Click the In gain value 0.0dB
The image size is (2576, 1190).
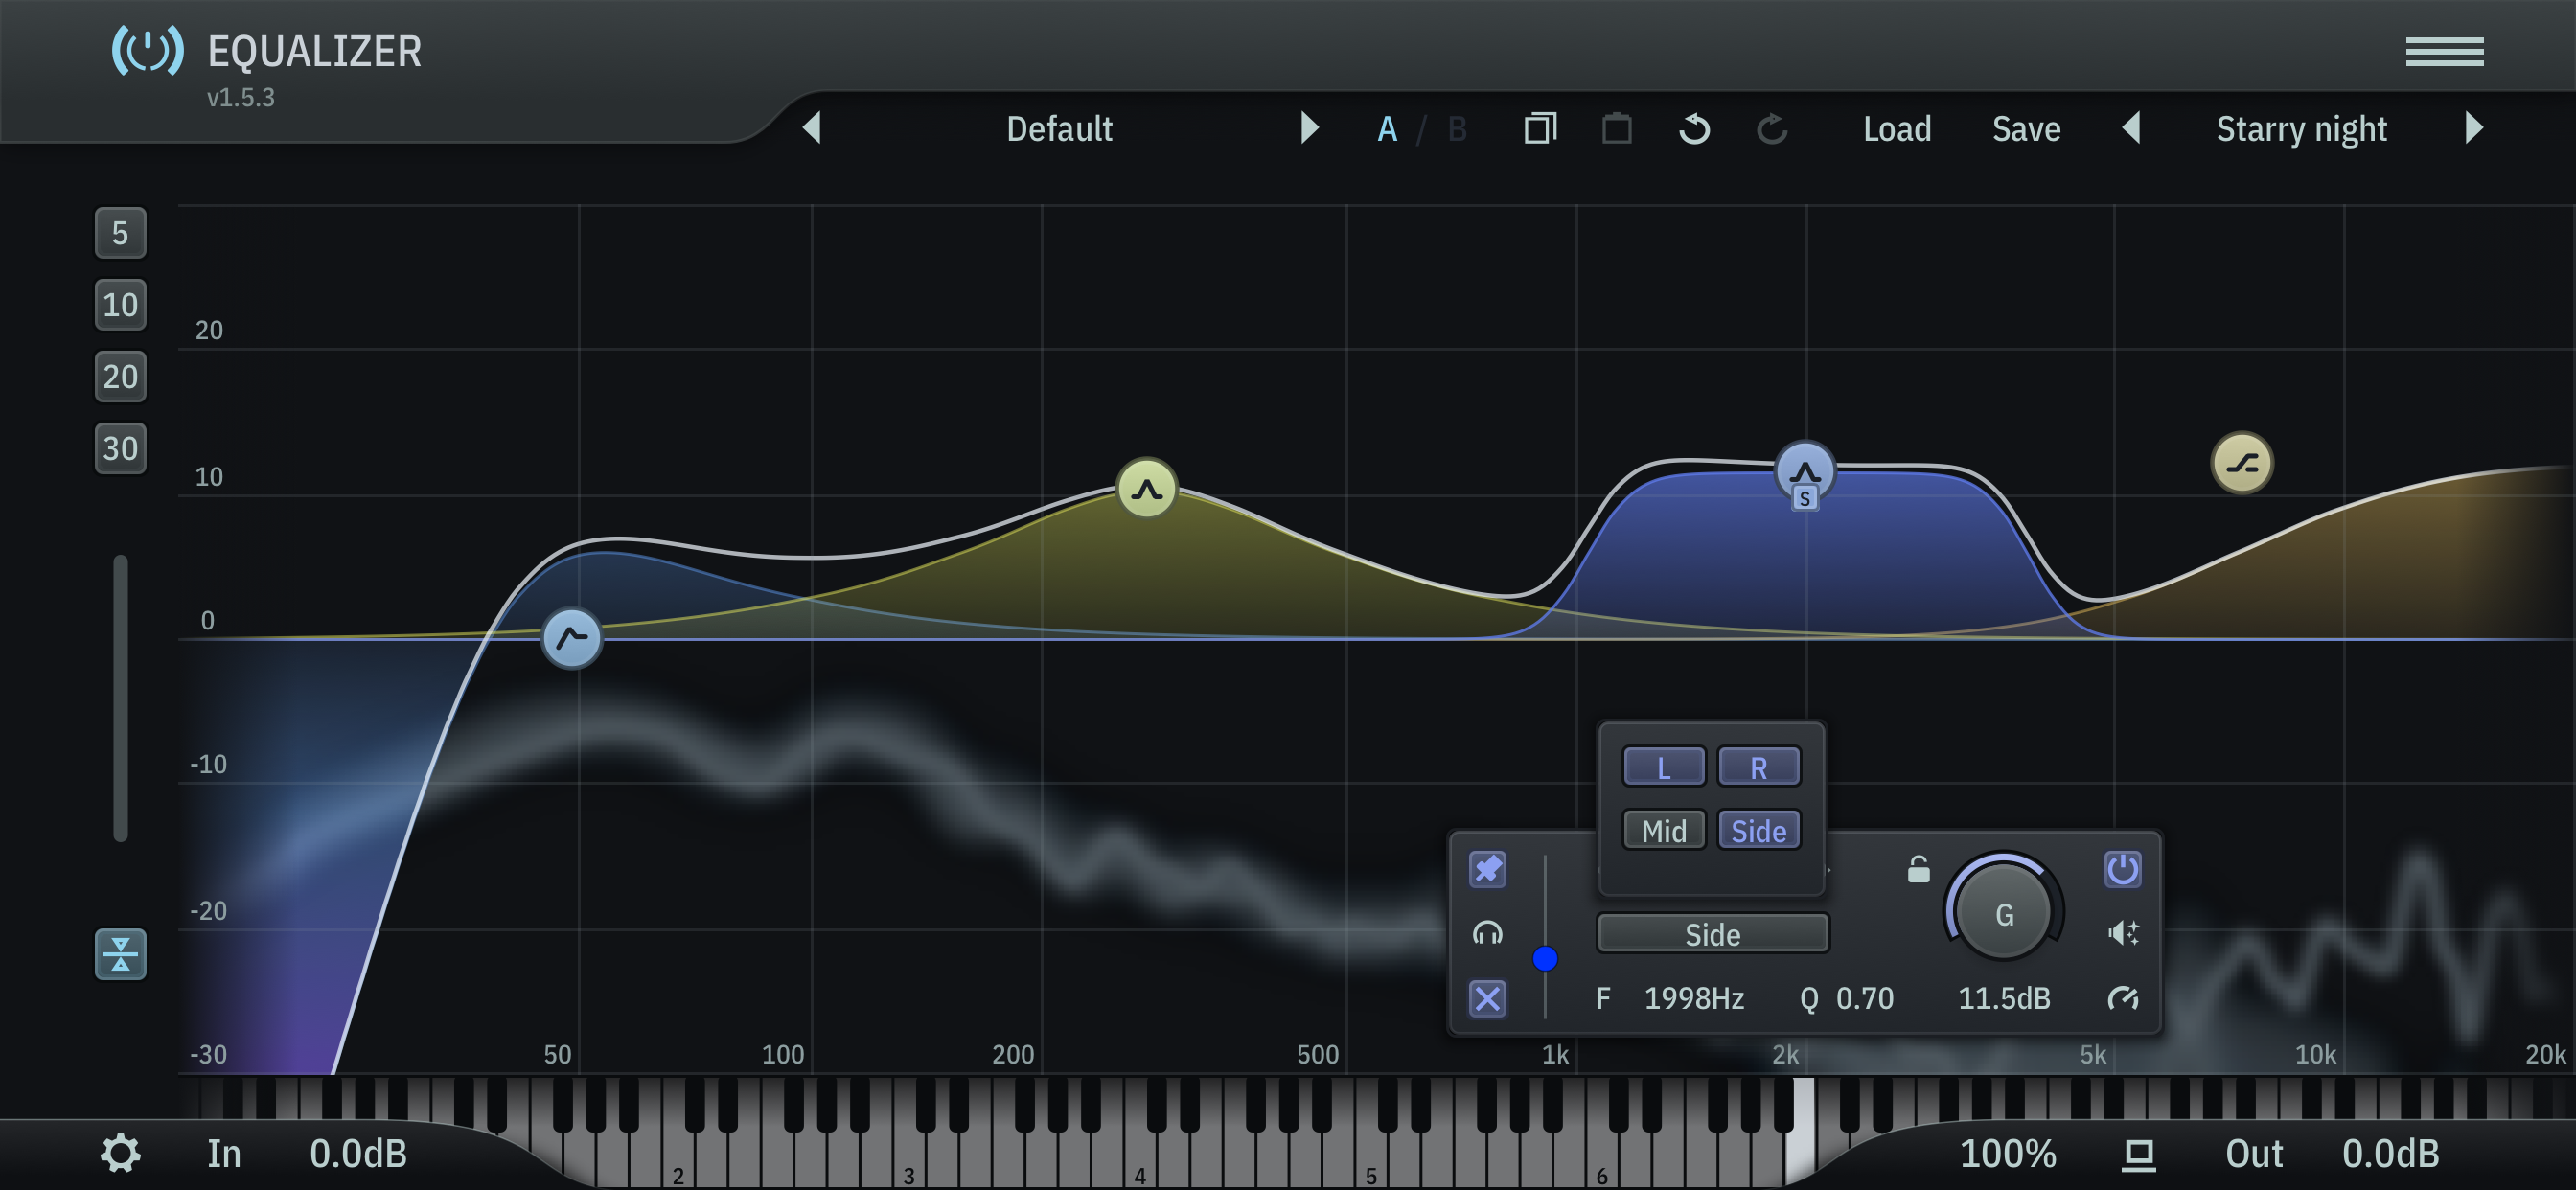358,1154
